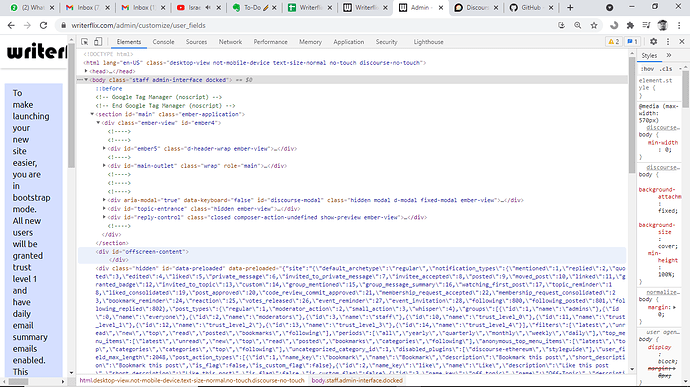The width and height of the screenshot is (690, 387).
Task: Expand margin shorthand triangle in normalize rule
Action: (x=675, y=307)
